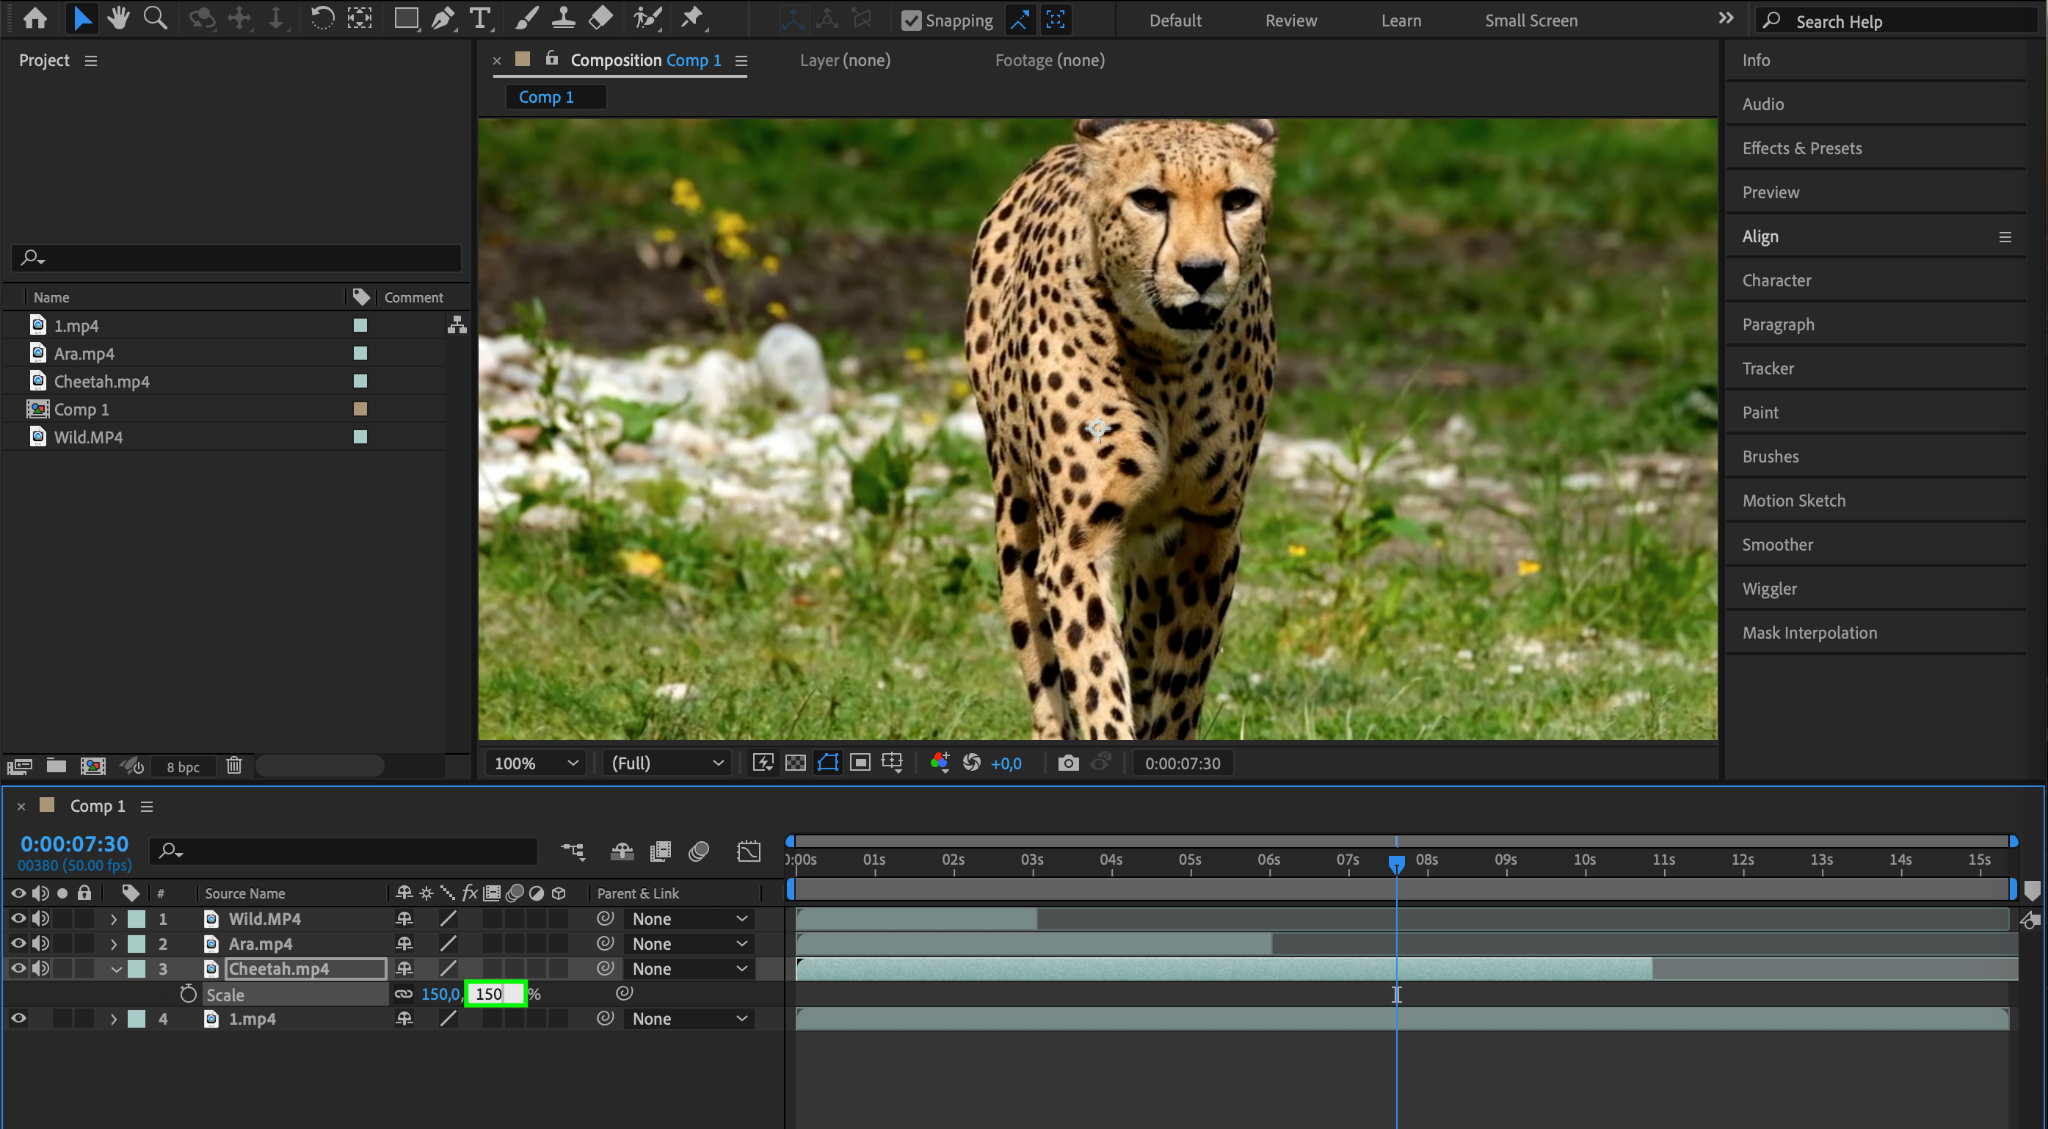Open the Effects & Presets panel
Viewport: 2048px width, 1129px height.
pyautogui.click(x=1801, y=148)
